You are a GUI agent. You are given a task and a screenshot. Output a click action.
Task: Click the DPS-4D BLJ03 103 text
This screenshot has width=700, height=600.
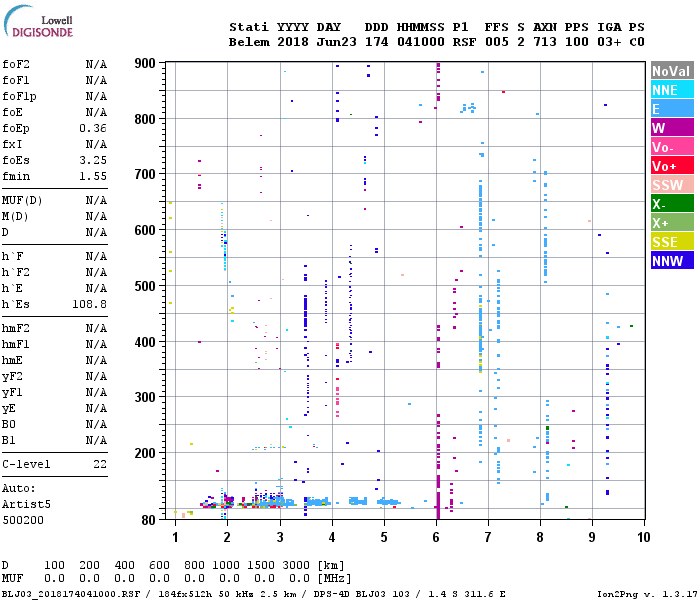361,594
